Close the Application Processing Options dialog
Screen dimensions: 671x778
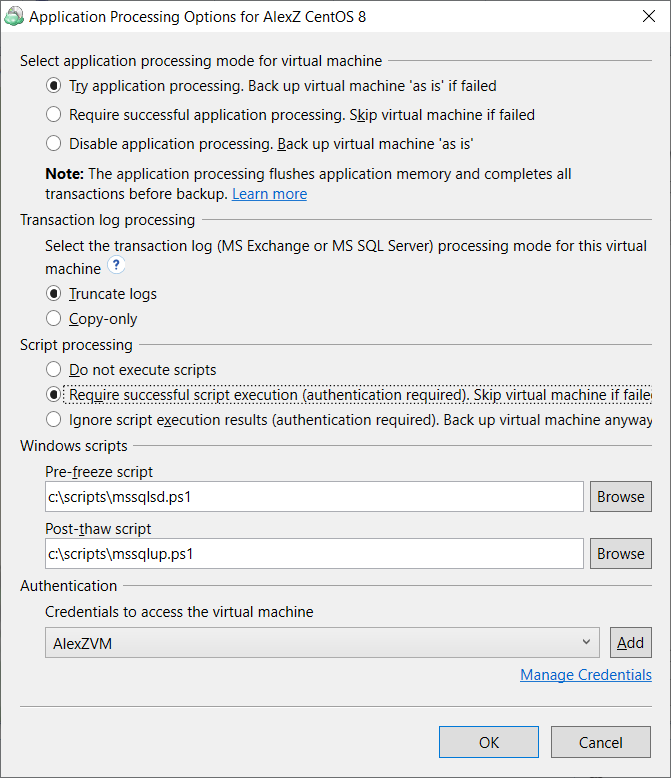[x=646, y=16]
